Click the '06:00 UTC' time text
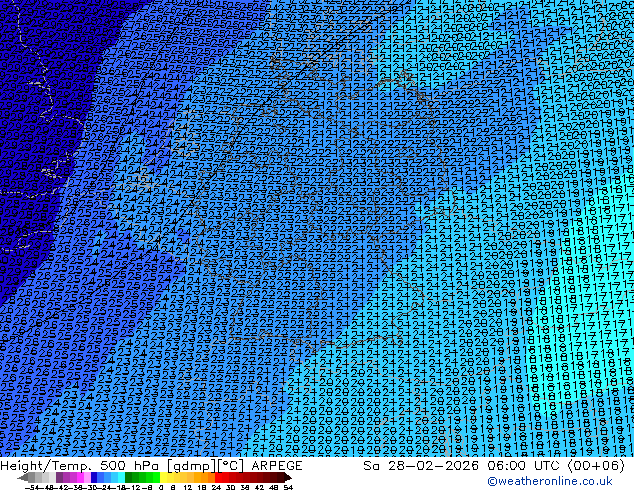This screenshot has width=634, height=490. 524,465
